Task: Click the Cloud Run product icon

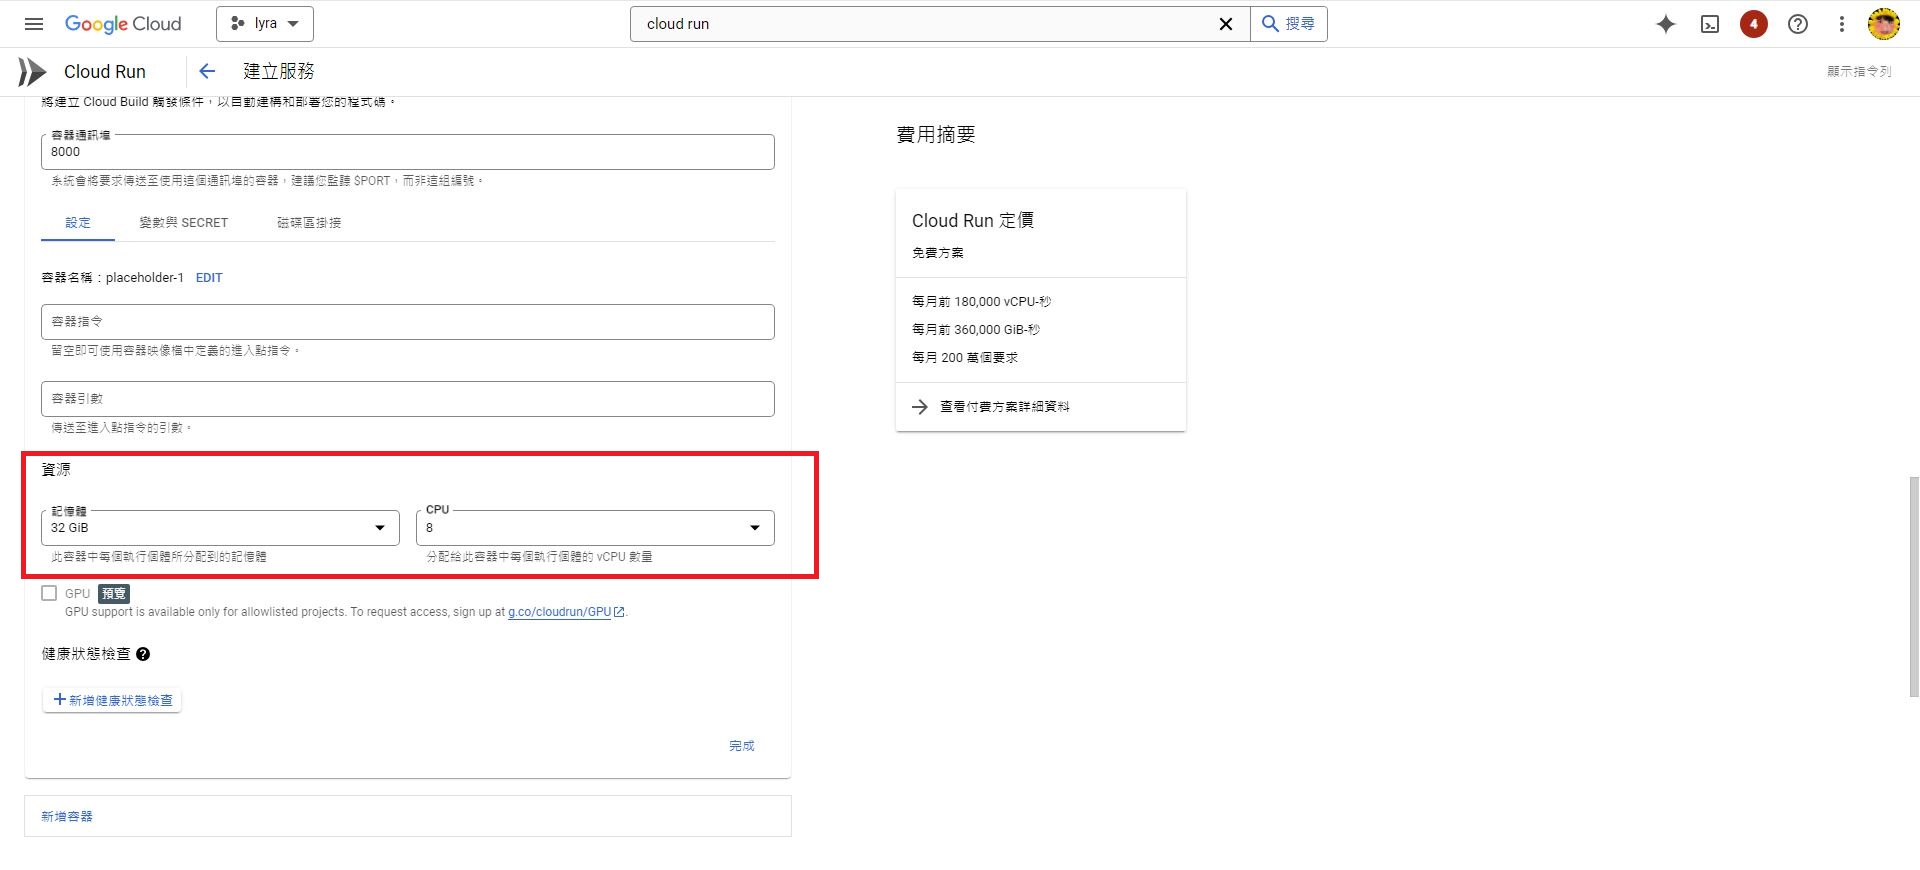Action: click(32, 71)
